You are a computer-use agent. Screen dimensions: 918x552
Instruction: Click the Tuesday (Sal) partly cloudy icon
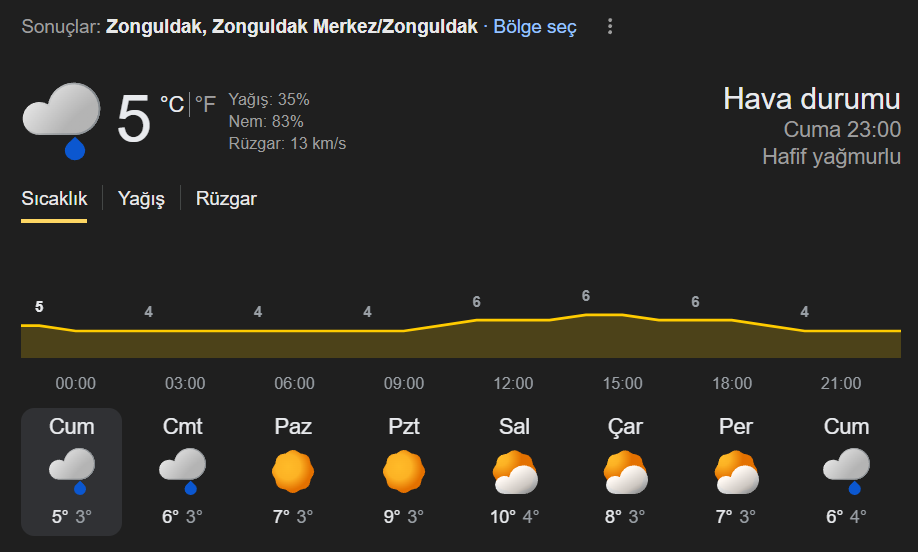514,472
